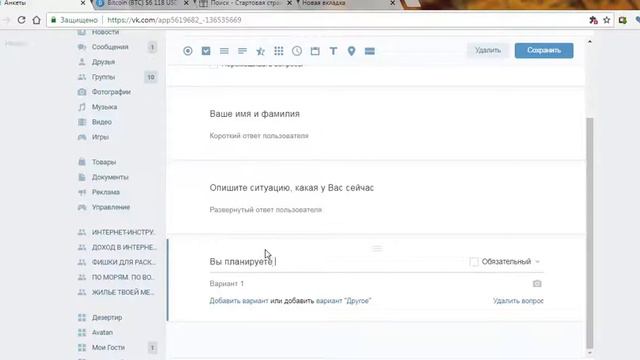This screenshot has height=360, width=640.
Task: Click the Управление icon in sidebar
Action: point(82,207)
